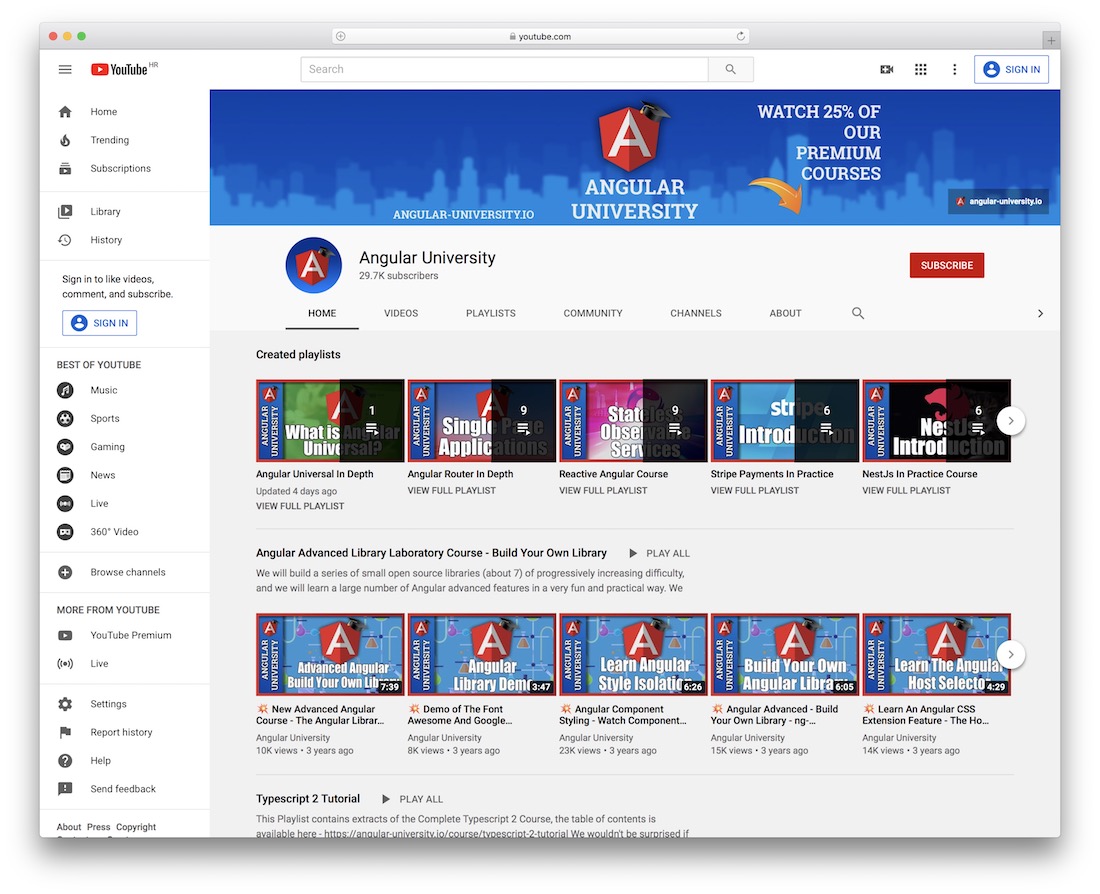This screenshot has height=894, width=1100.
Task: View full playlist for Stripe Payments In Practice
Action: pos(755,491)
